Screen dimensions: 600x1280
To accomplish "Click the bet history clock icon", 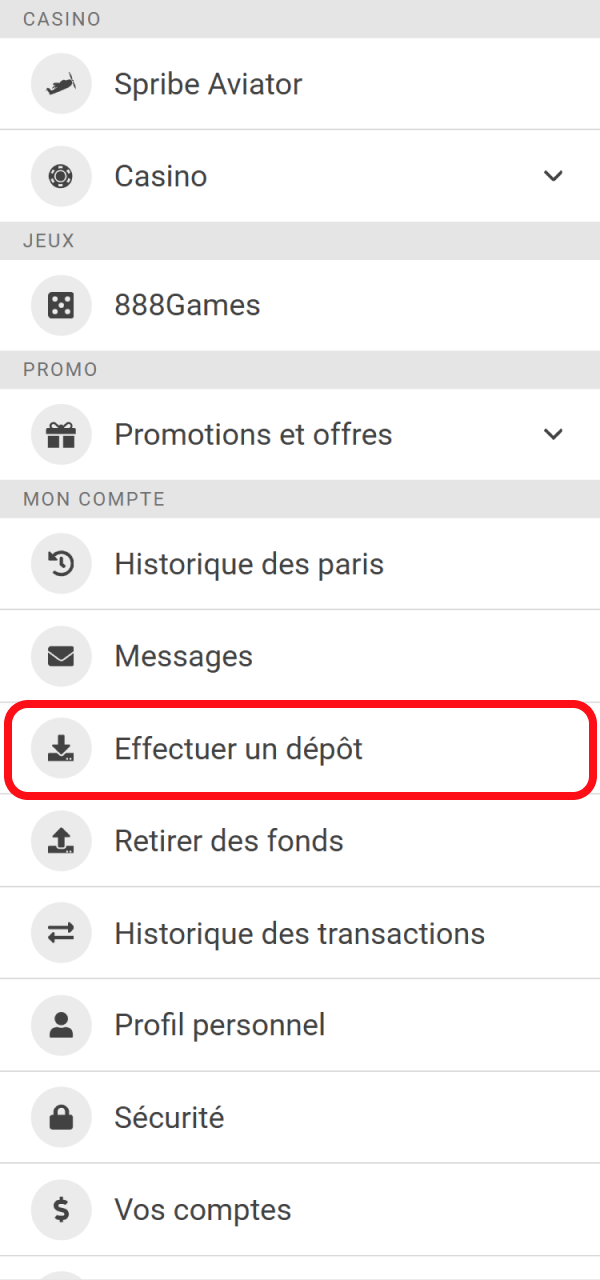I will tap(61, 564).
